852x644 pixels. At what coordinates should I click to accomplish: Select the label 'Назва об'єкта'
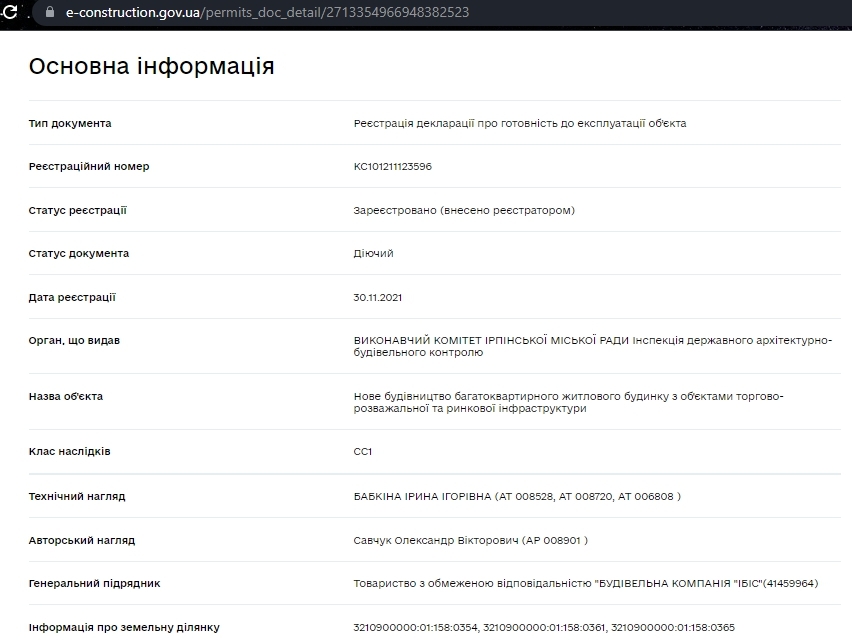pyautogui.click(x=66, y=396)
